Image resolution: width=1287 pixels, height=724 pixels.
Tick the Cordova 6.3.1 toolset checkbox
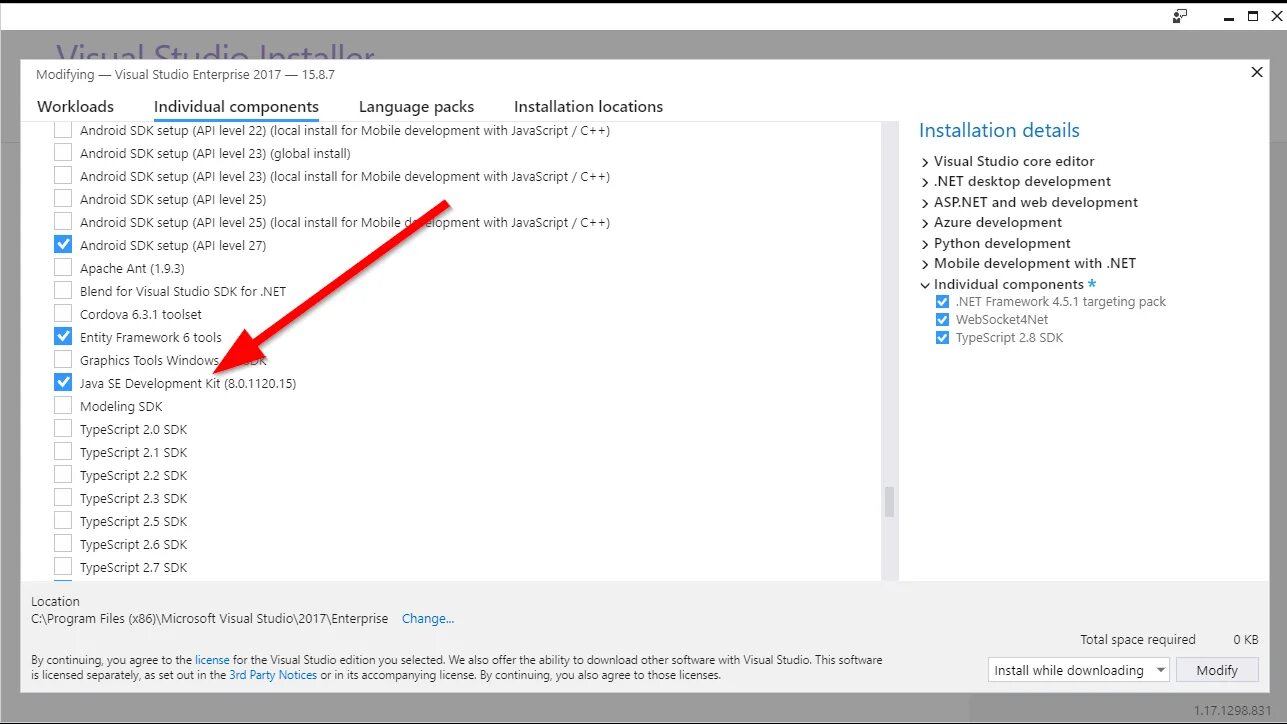(63, 314)
